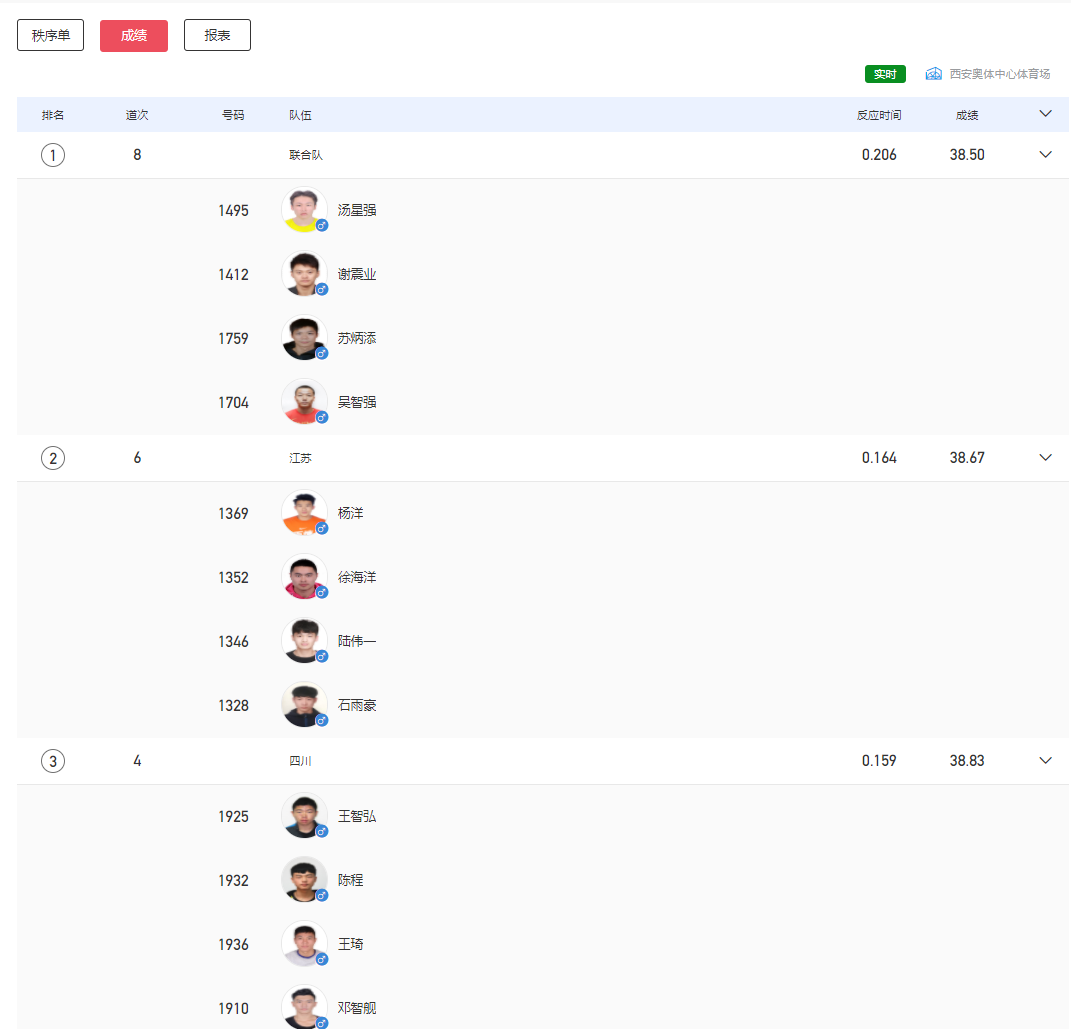Click the rank 3 circle badge
This screenshot has height=1029, width=1071.
53,761
